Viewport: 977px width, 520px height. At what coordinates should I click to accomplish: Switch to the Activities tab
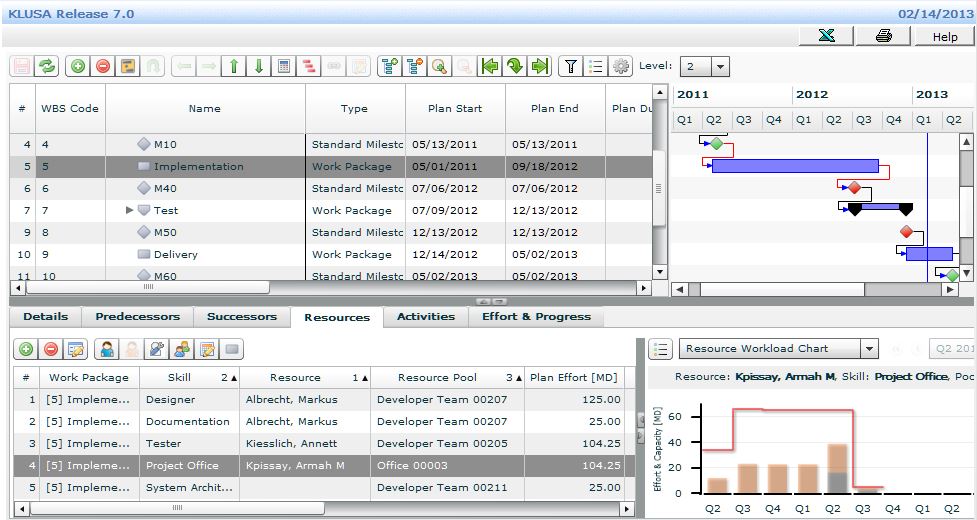click(x=426, y=316)
